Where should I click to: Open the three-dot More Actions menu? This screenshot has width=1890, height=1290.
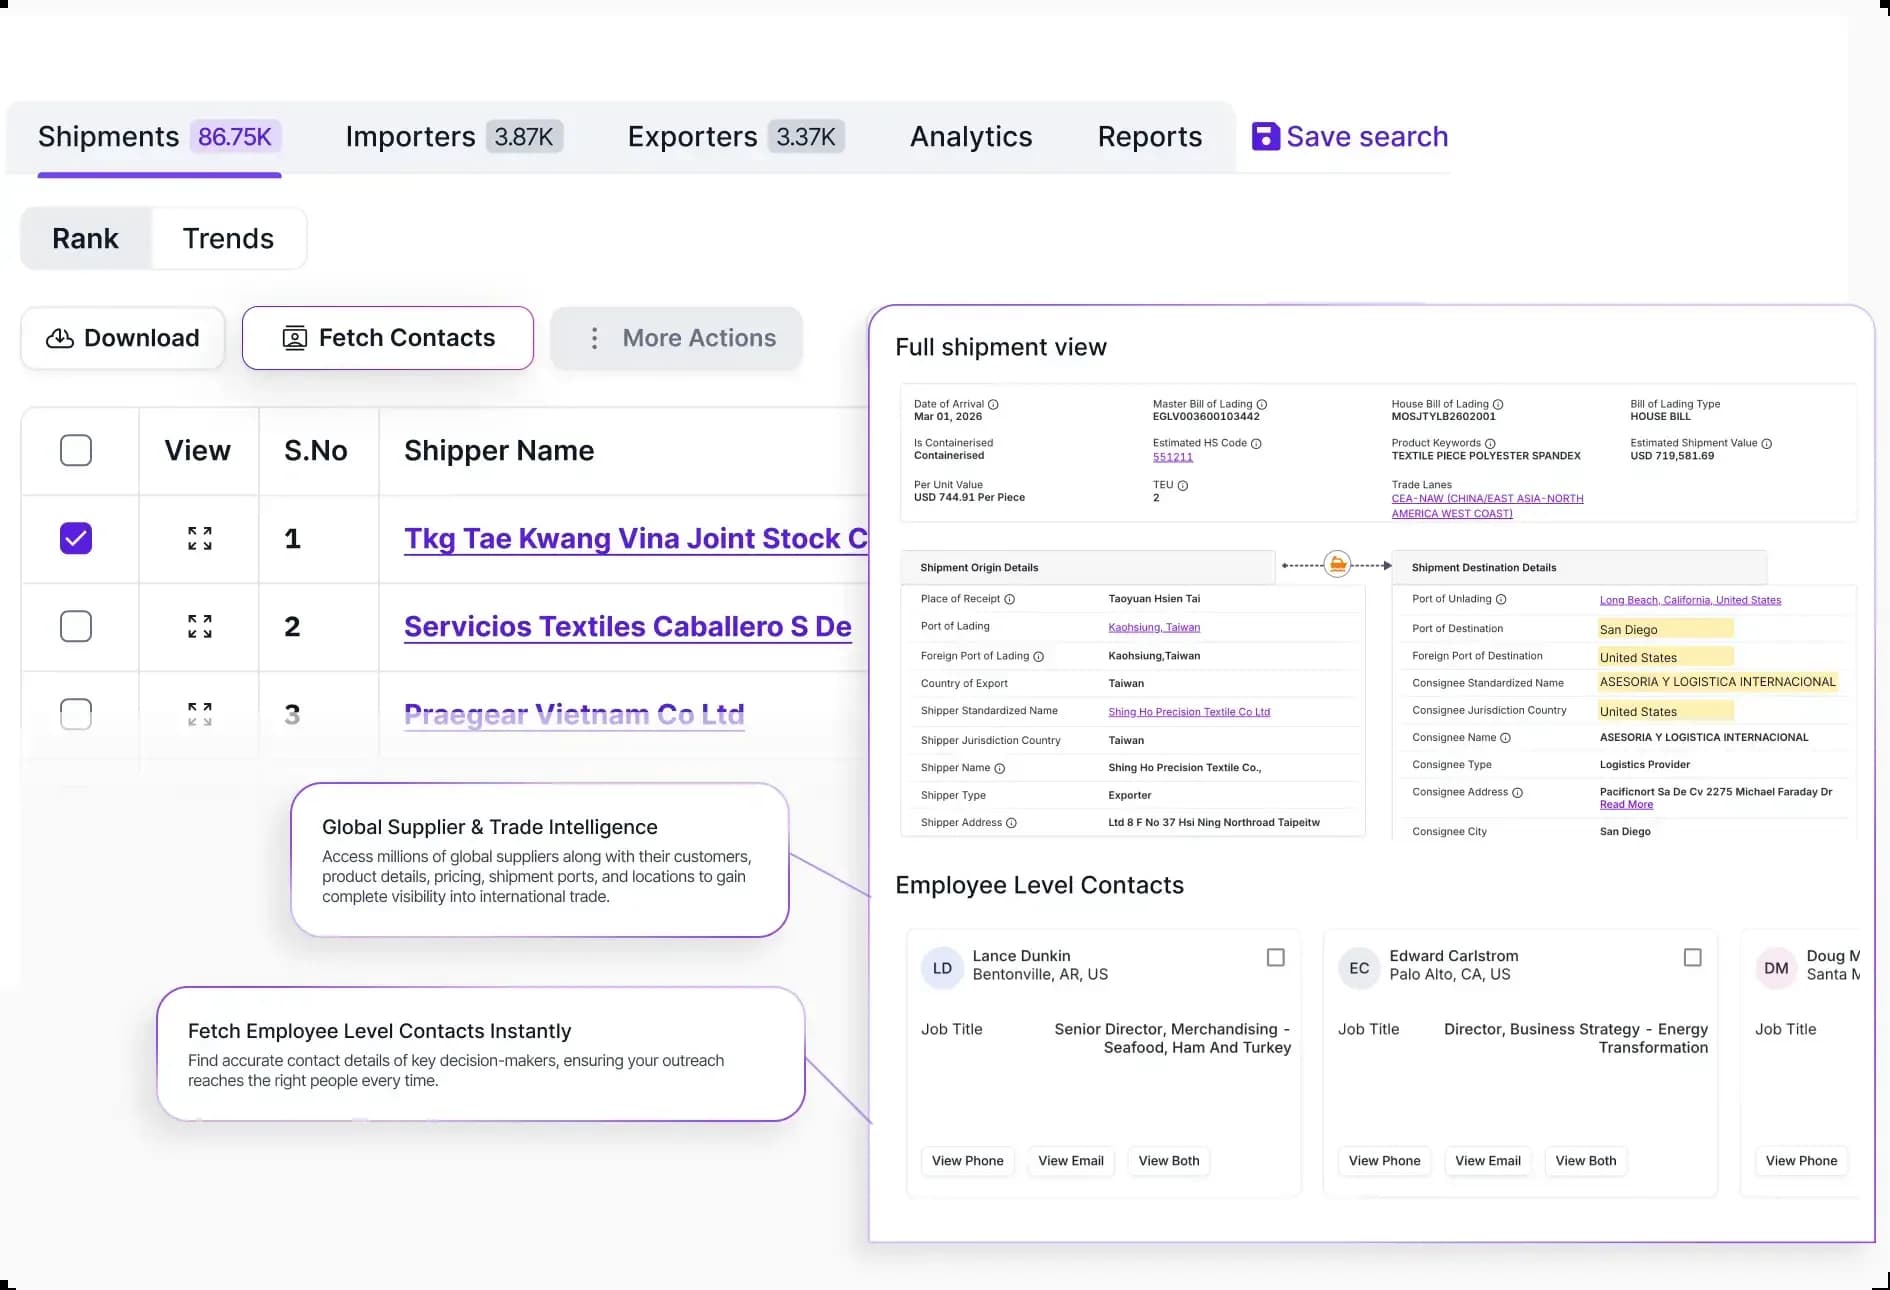(594, 338)
